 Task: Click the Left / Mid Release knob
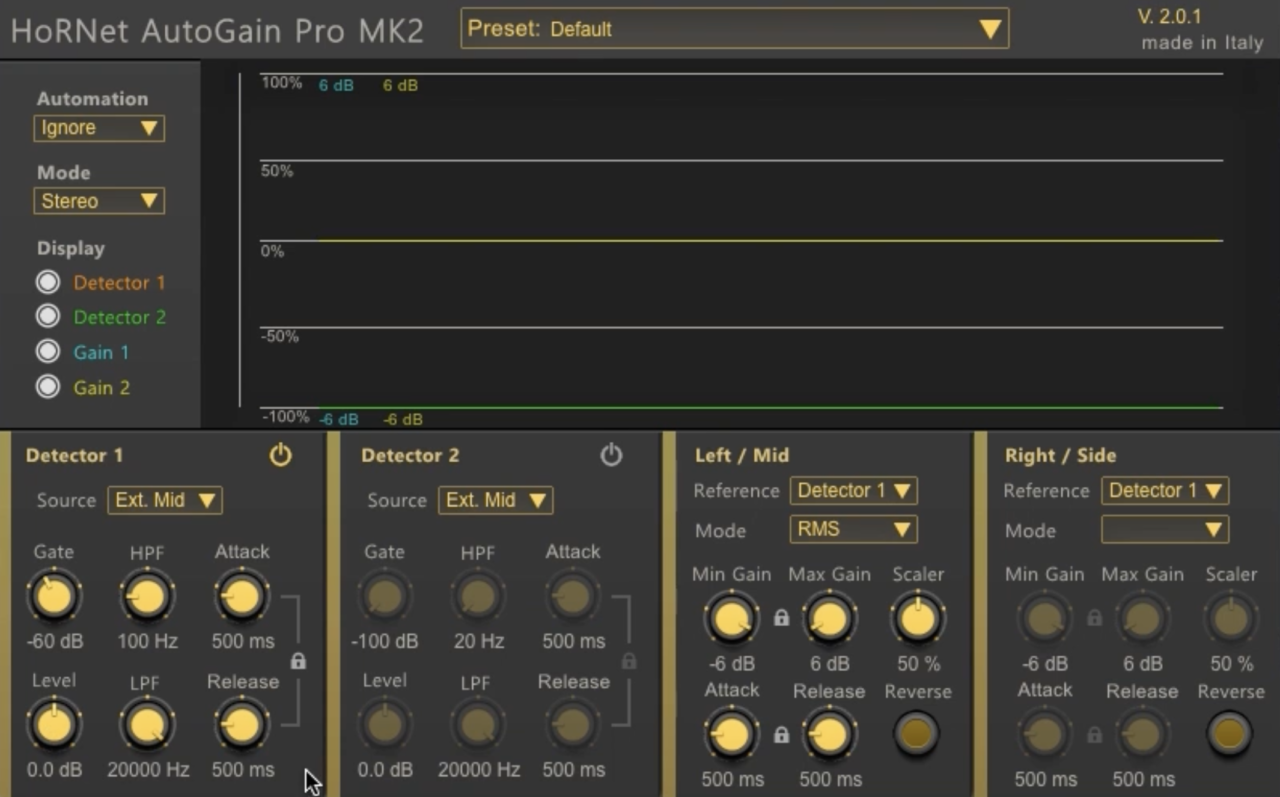click(829, 735)
